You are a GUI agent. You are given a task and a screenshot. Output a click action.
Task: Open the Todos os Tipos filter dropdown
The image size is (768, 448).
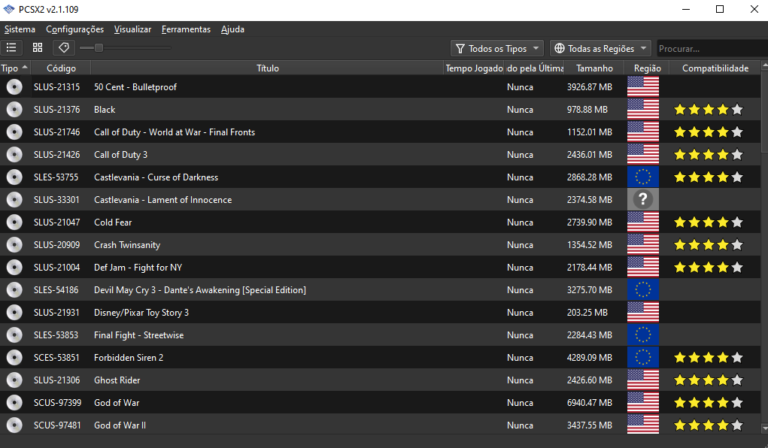tap(496, 48)
